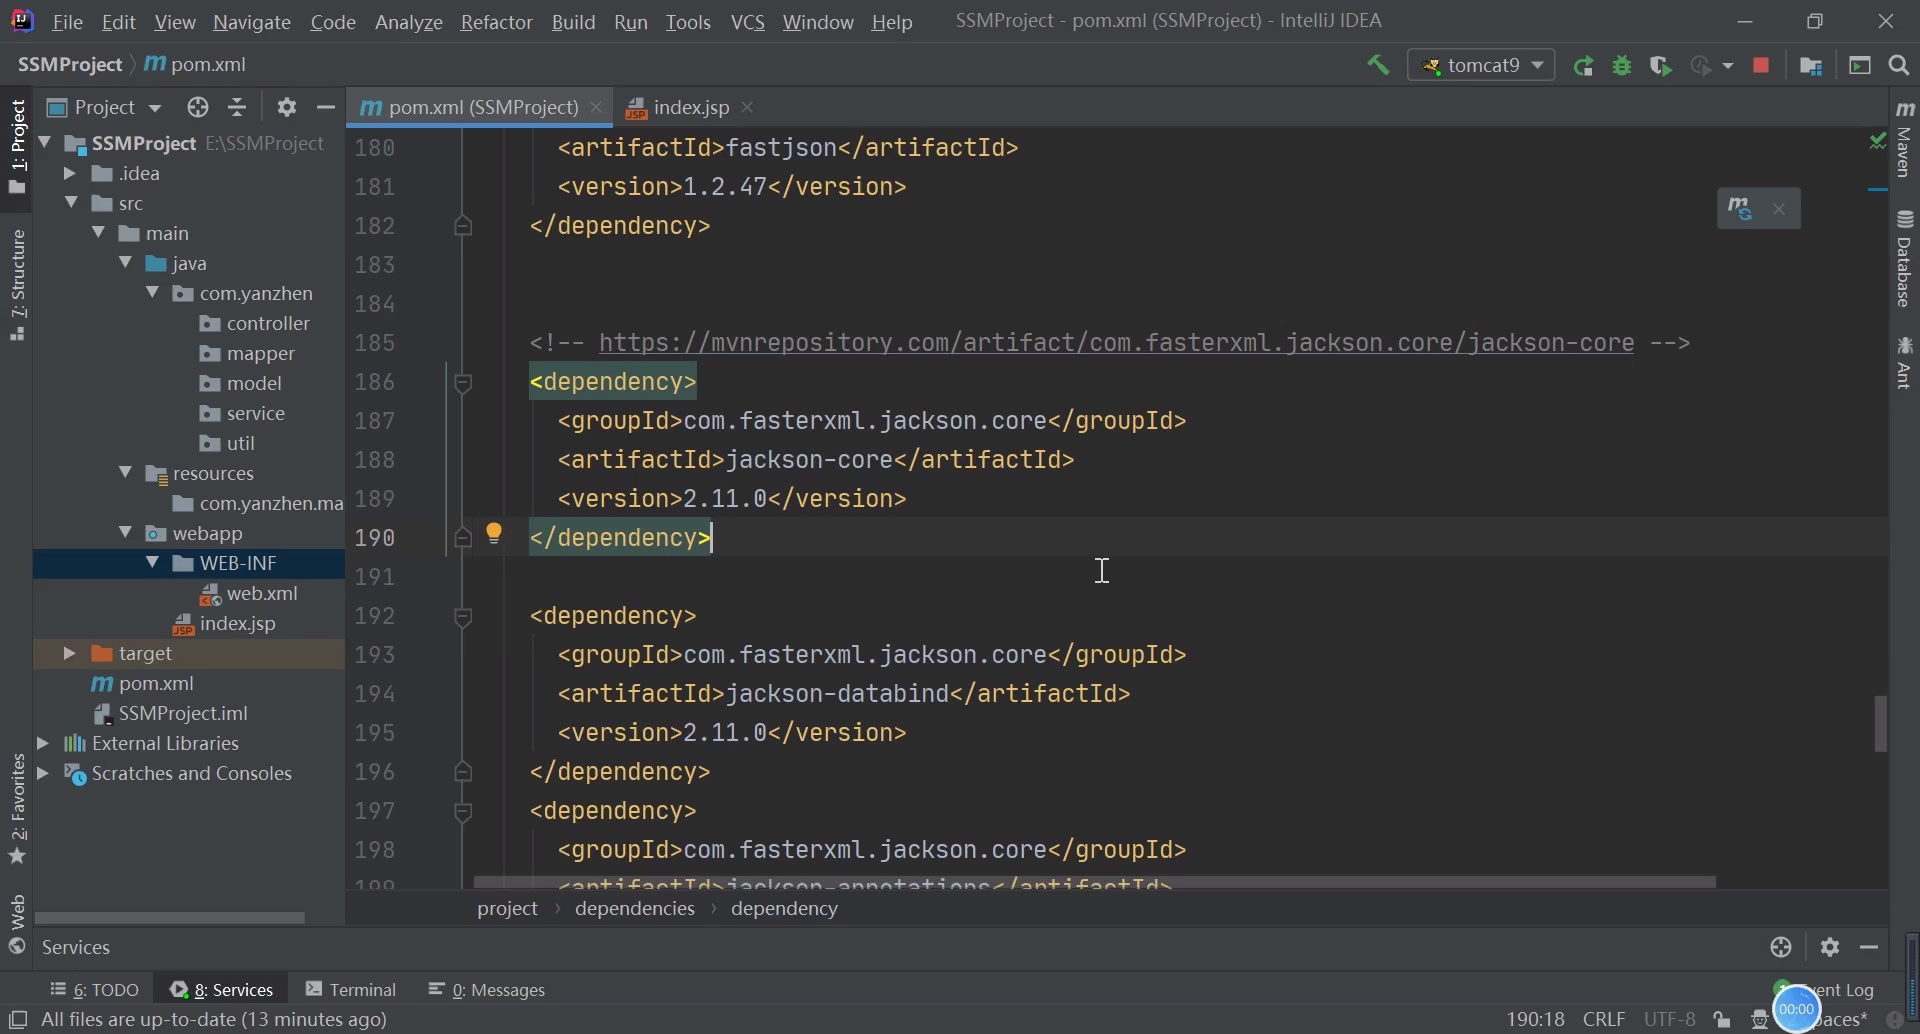
Task: Open the Terminal tool window button
Action: (x=351, y=989)
